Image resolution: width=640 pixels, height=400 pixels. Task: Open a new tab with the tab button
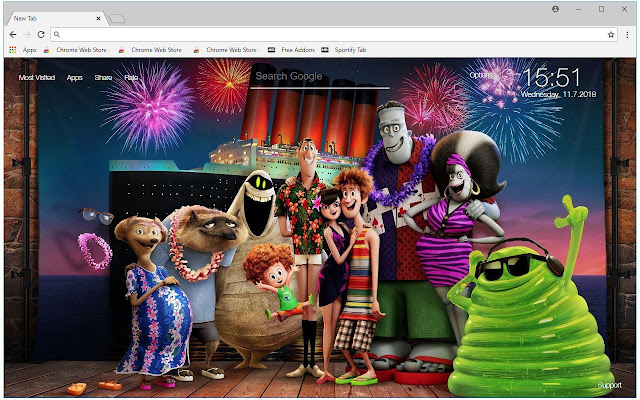pyautogui.click(x=117, y=19)
